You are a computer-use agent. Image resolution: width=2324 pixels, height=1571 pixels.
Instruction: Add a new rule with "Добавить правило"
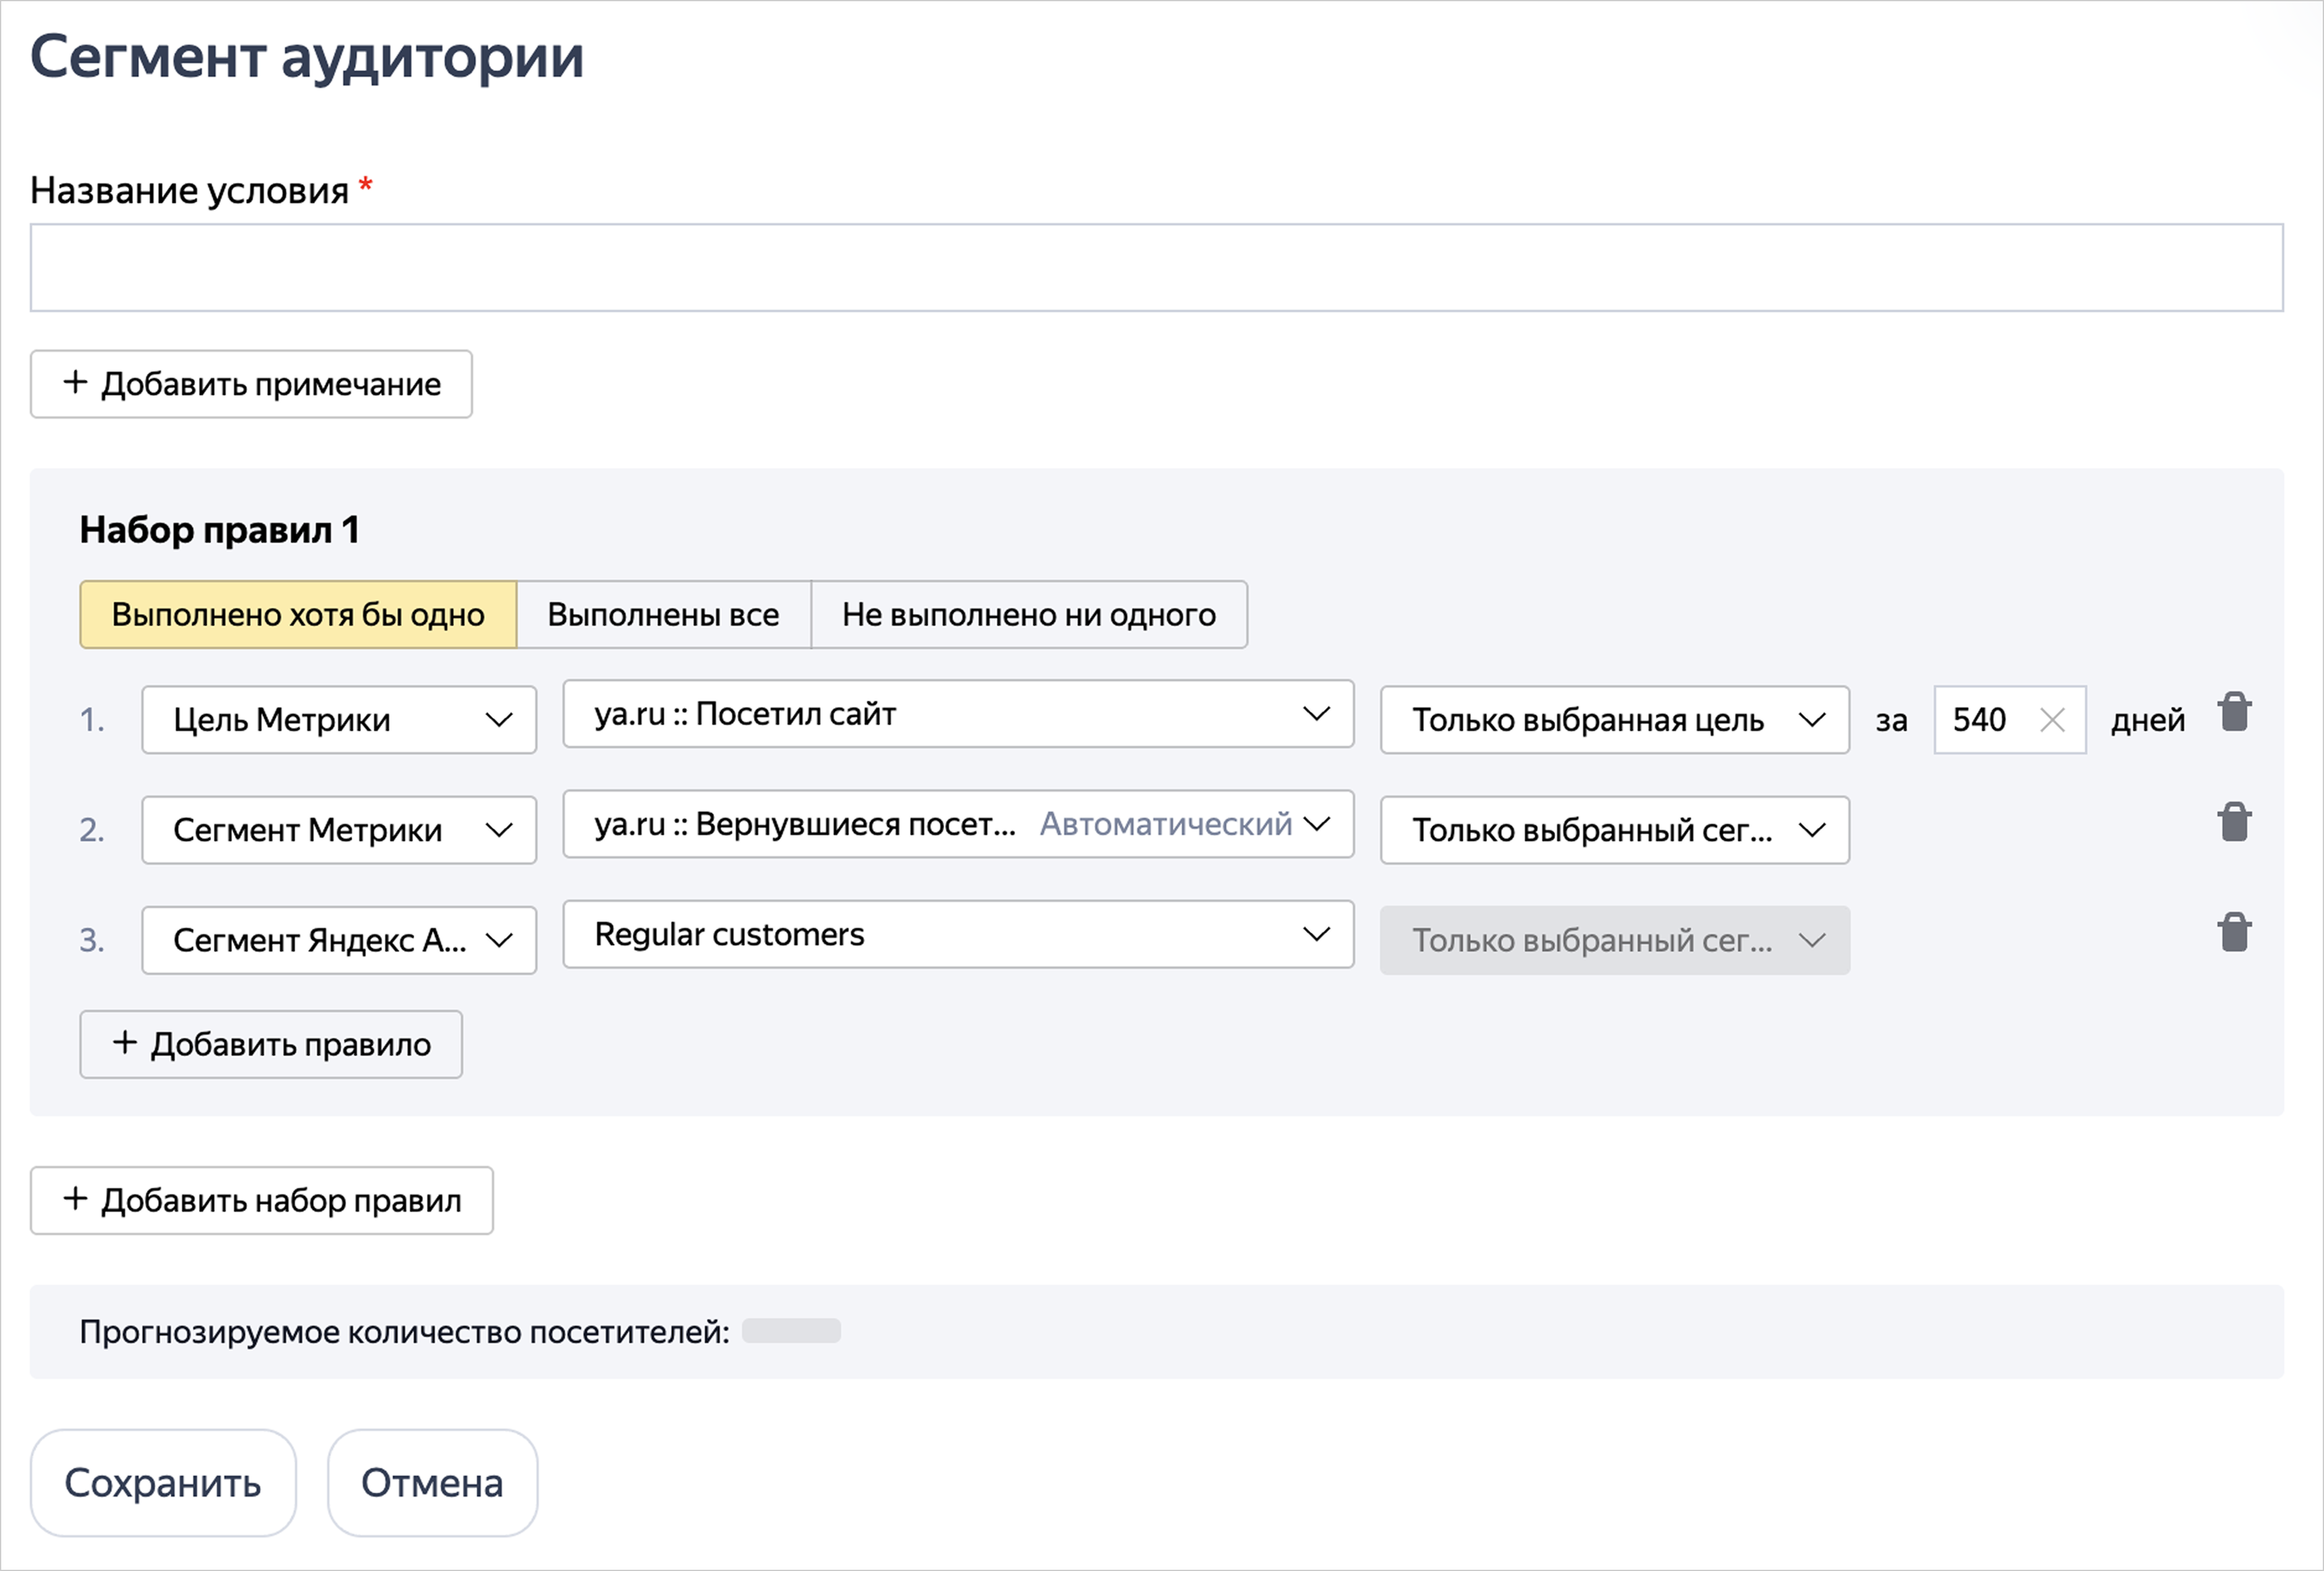point(271,1045)
